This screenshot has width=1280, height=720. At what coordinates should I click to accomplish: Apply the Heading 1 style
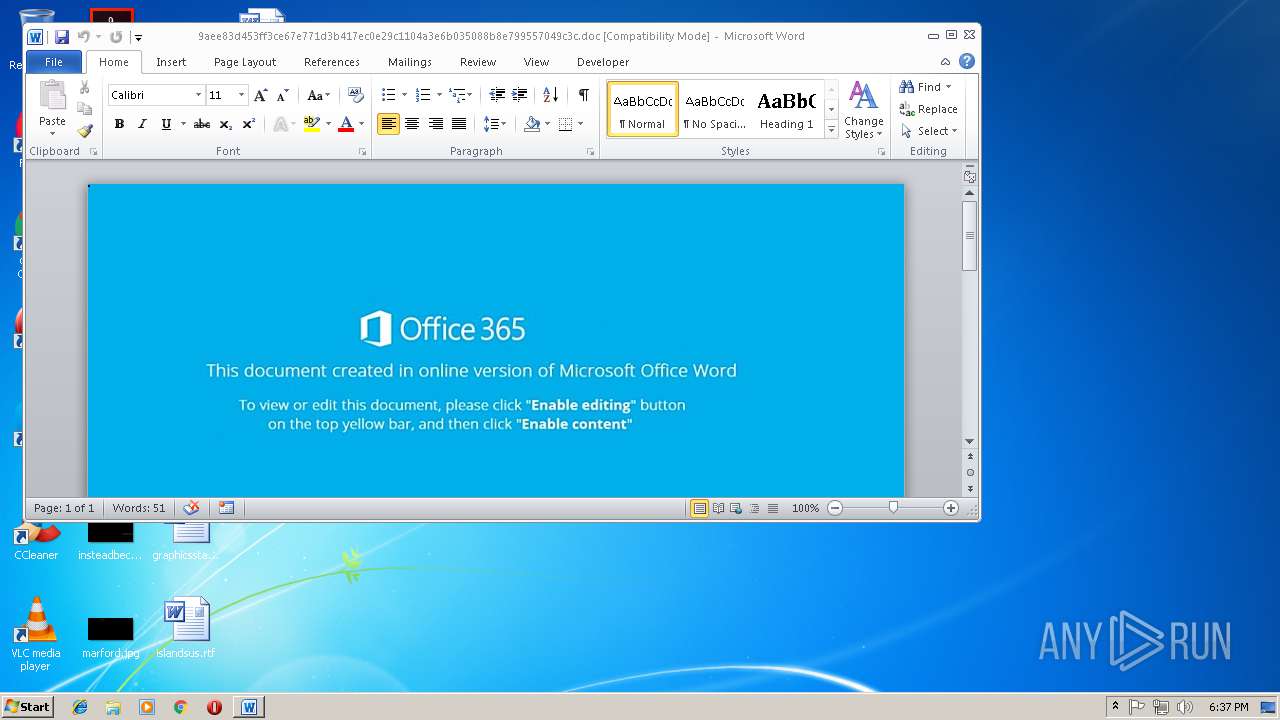[x=786, y=109]
